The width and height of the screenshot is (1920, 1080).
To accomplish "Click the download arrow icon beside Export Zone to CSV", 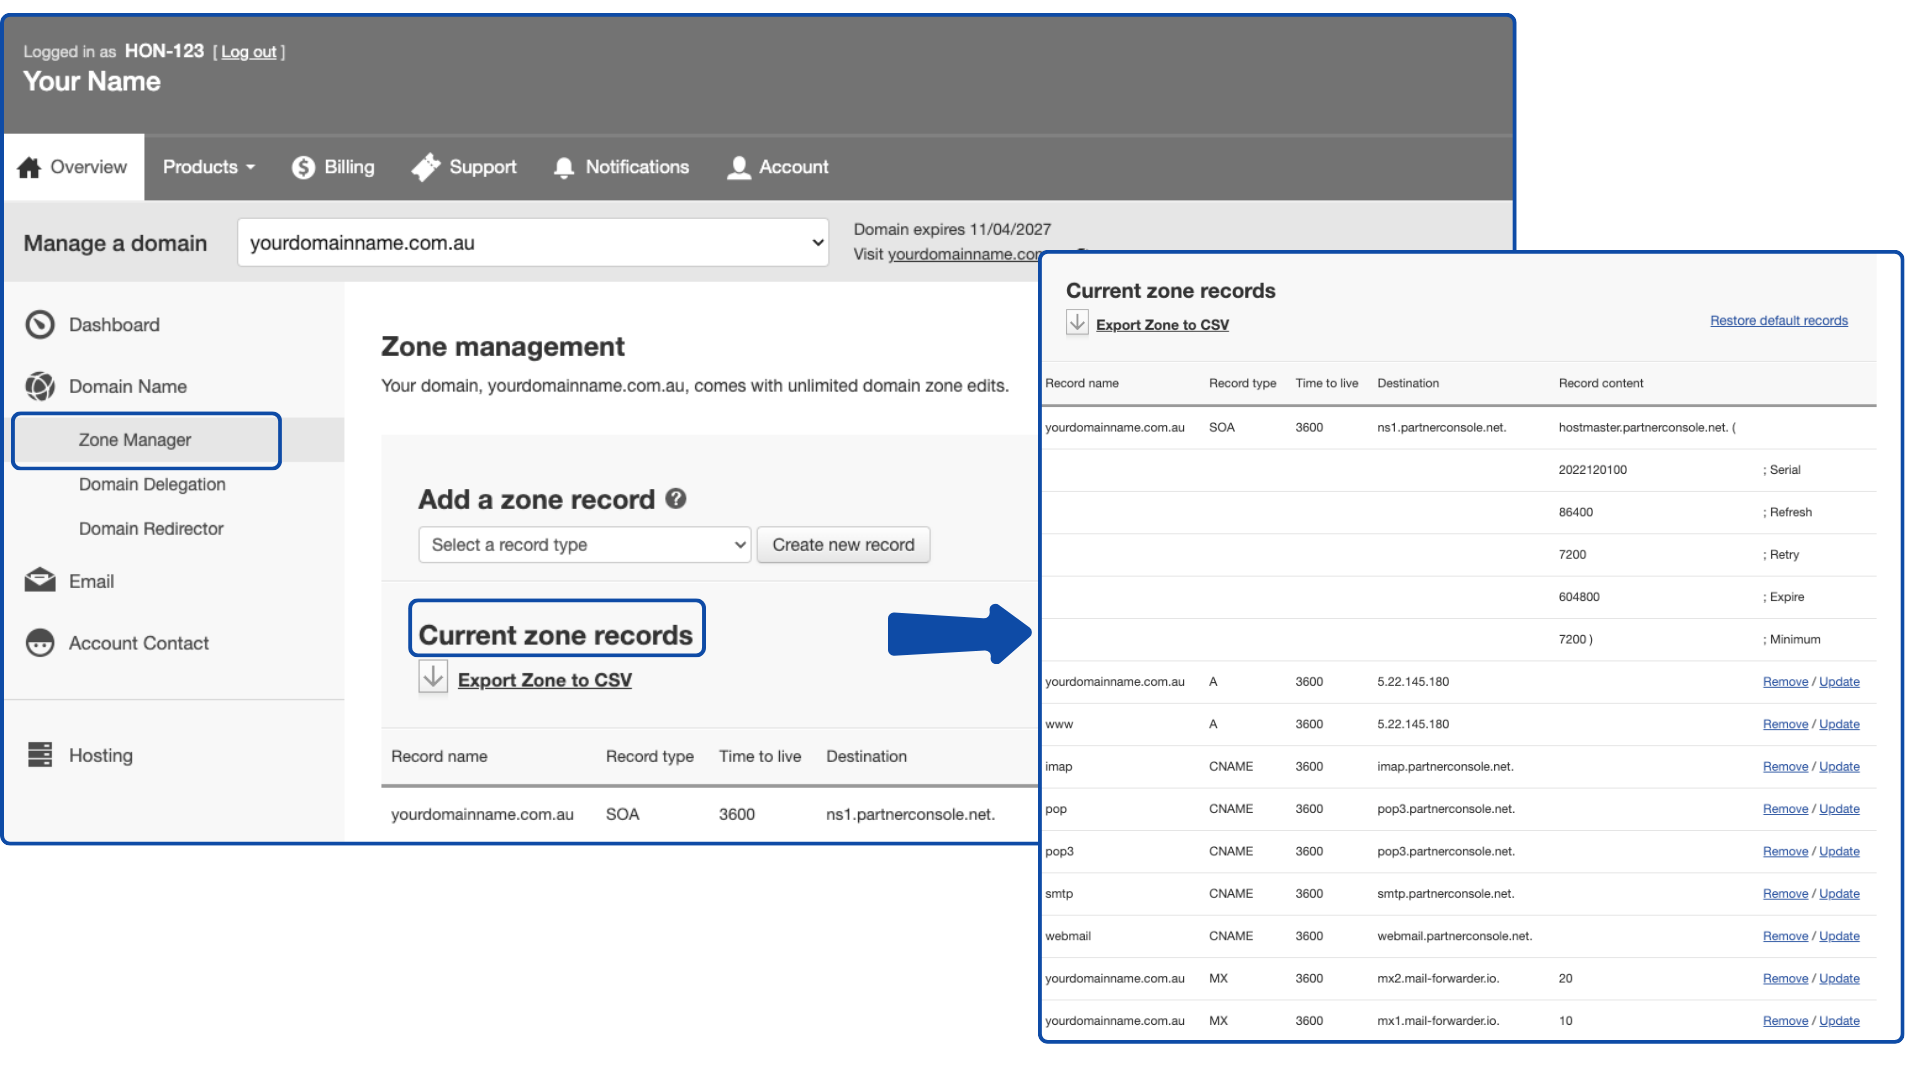I will click(x=433, y=677).
